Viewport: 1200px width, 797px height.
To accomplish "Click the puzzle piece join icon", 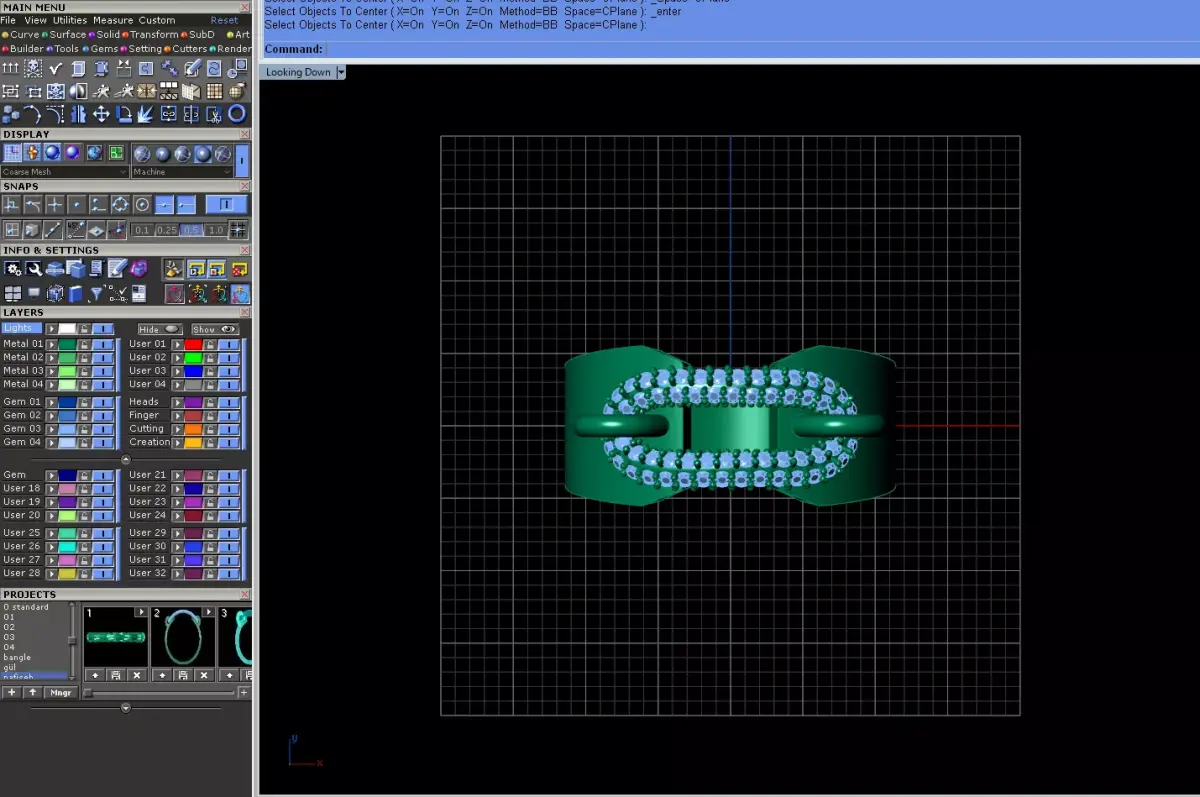I will tap(146, 68).
